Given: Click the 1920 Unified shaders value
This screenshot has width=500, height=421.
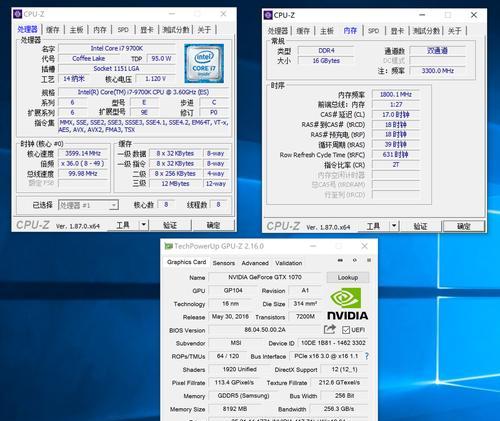Looking at the screenshot, I should click(239, 369).
